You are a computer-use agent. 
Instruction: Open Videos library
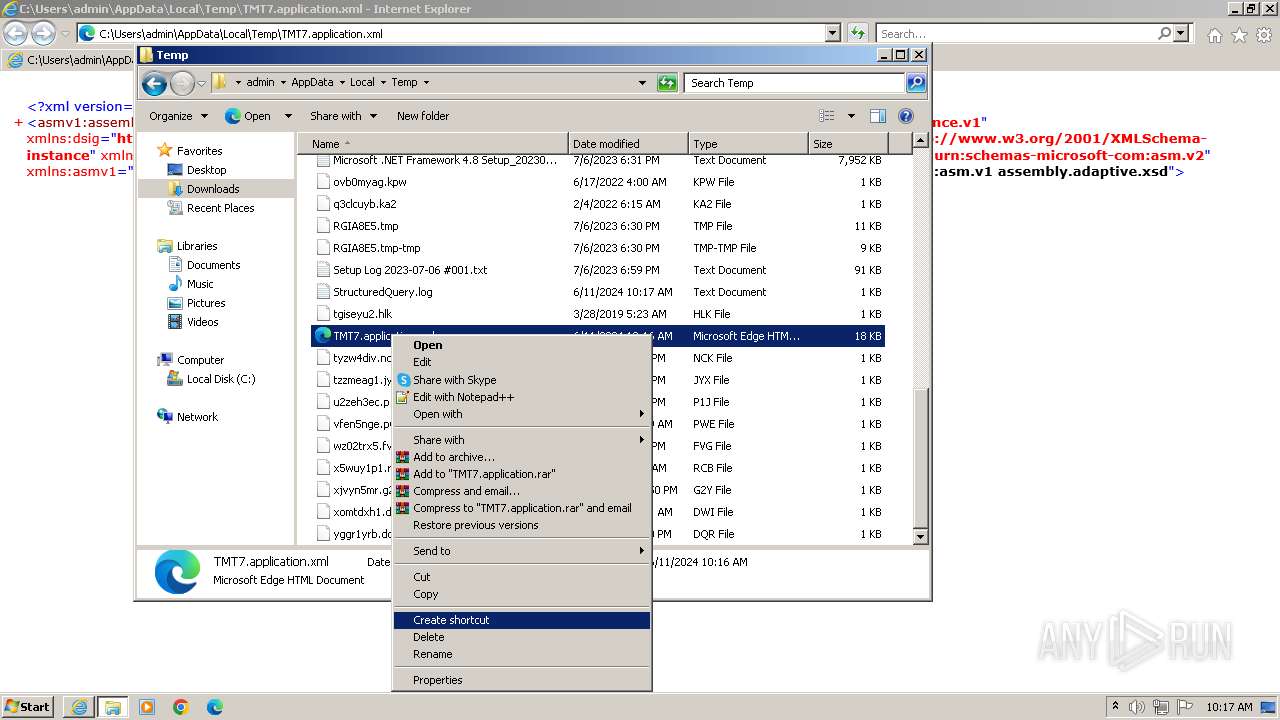[x=202, y=322]
